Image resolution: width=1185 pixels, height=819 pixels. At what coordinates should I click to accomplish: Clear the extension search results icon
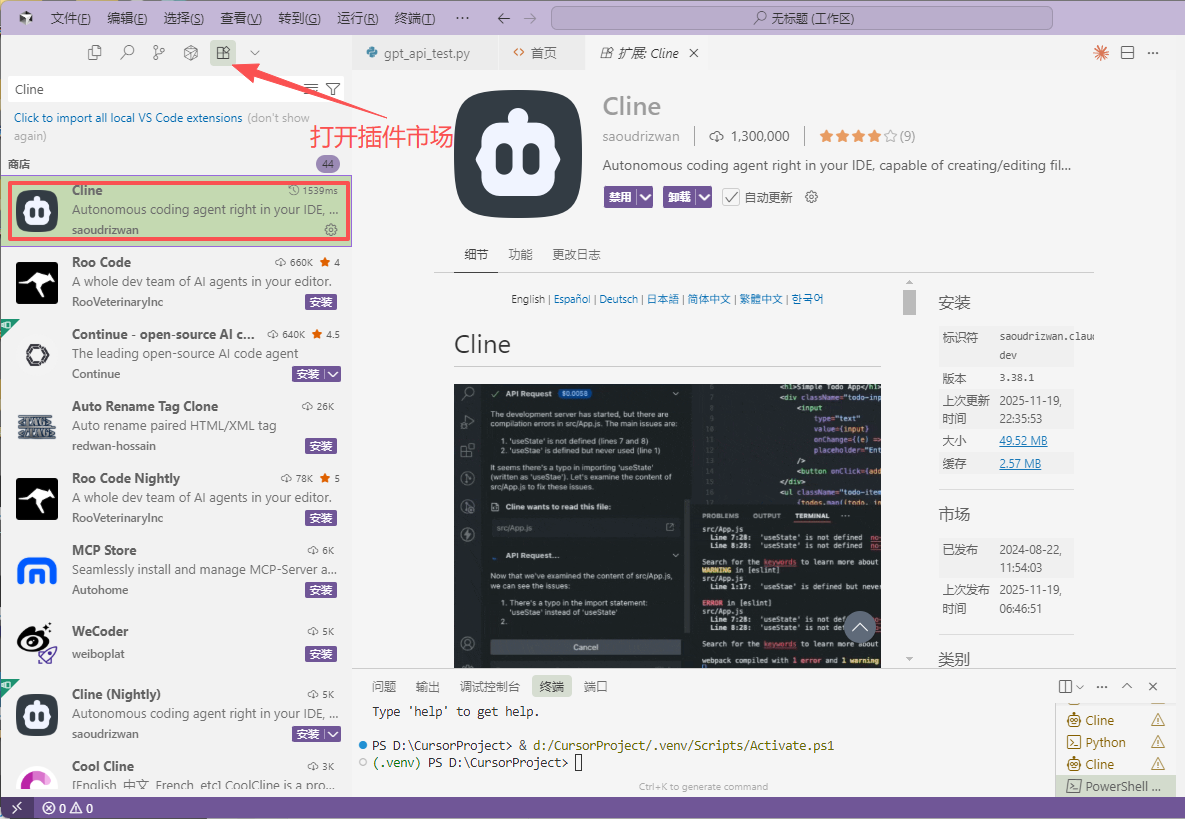[x=311, y=89]
